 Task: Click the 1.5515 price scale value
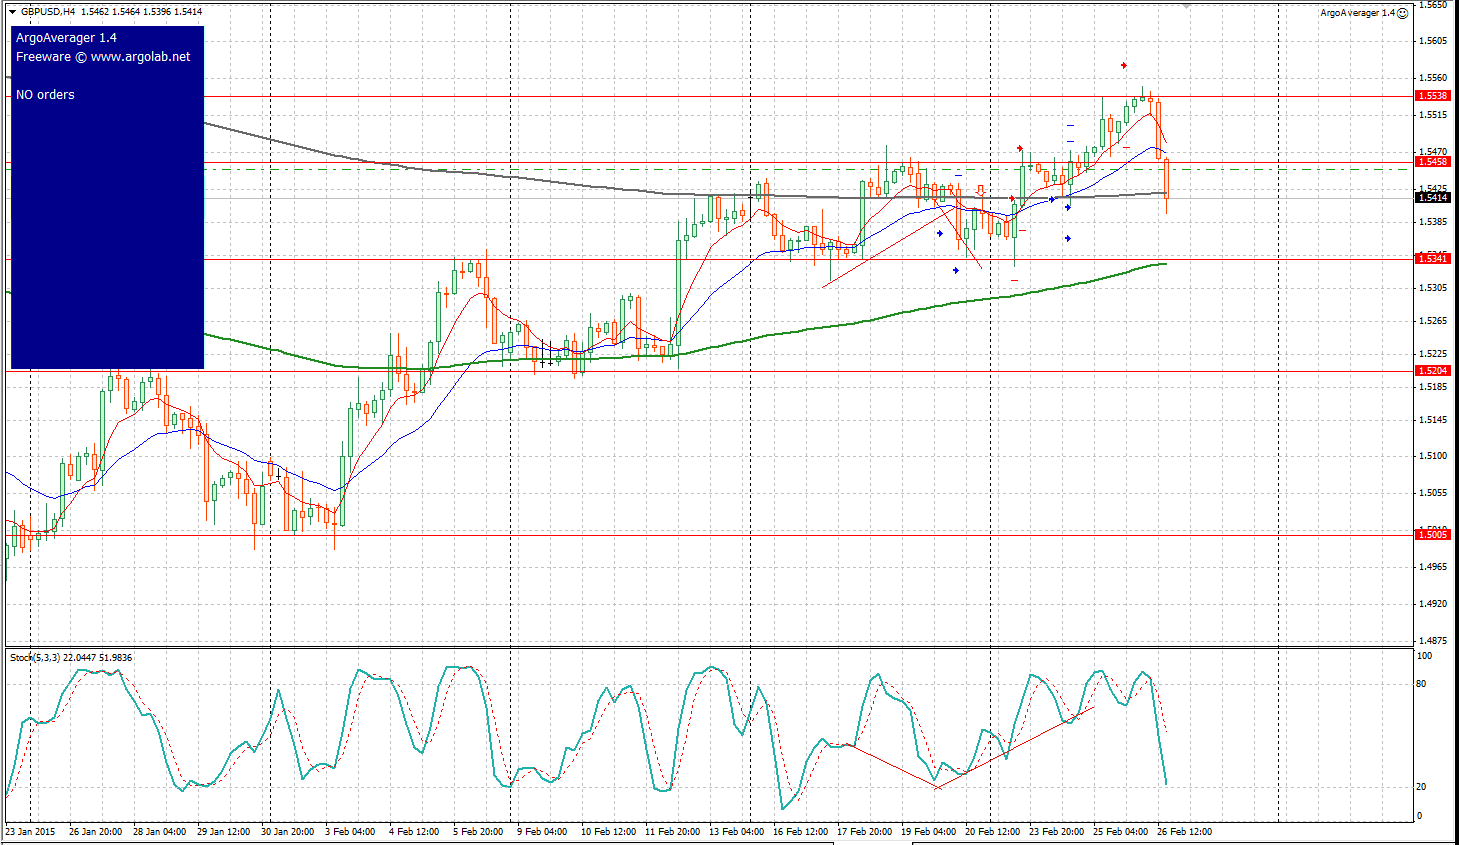[x=1433, y=116]
